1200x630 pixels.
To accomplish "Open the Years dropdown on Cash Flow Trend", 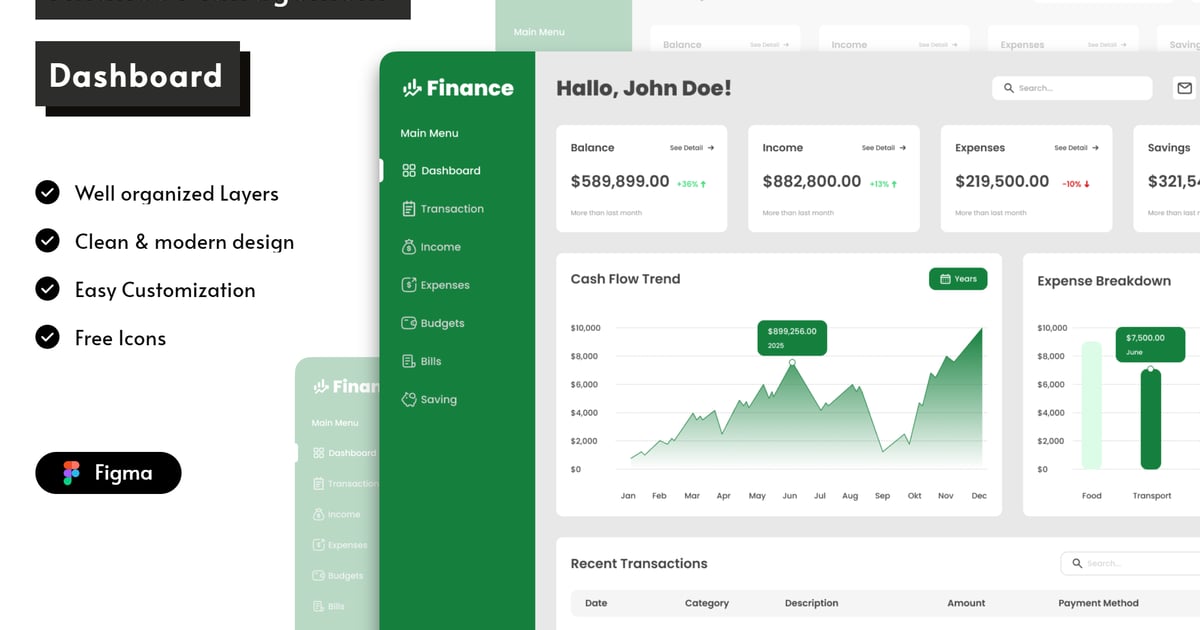I will point(958,279).
